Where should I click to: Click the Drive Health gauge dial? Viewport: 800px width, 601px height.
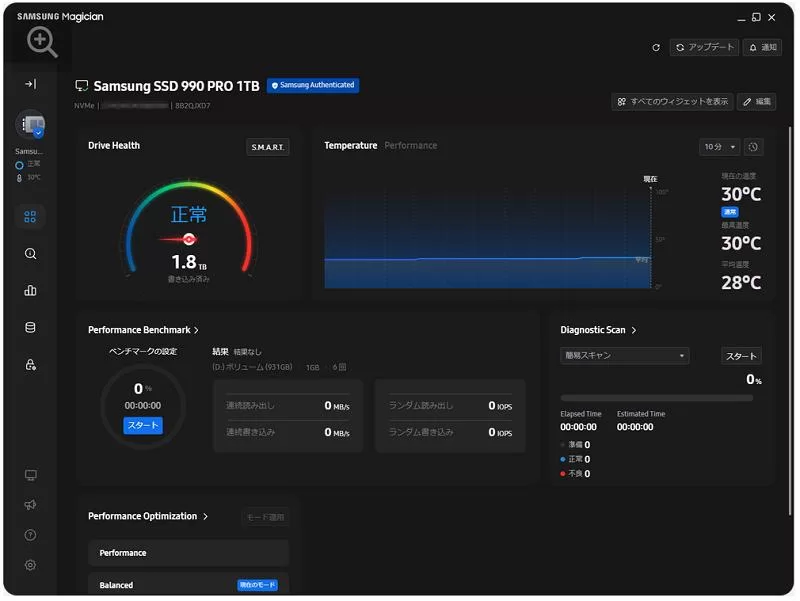point(189,230)
